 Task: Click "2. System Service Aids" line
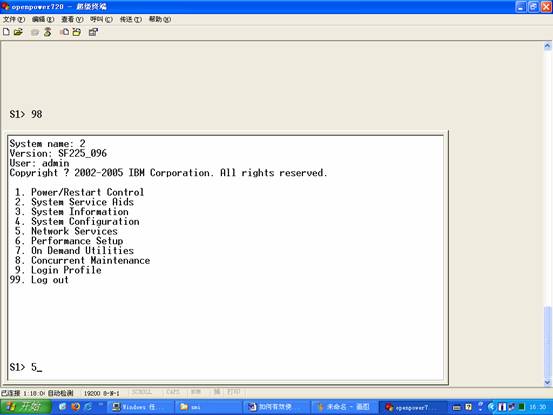point(74,202)
